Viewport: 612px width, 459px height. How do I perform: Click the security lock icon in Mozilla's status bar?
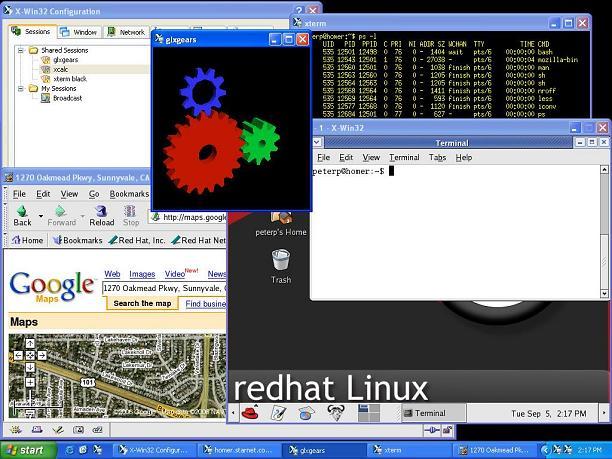[447, 430]
